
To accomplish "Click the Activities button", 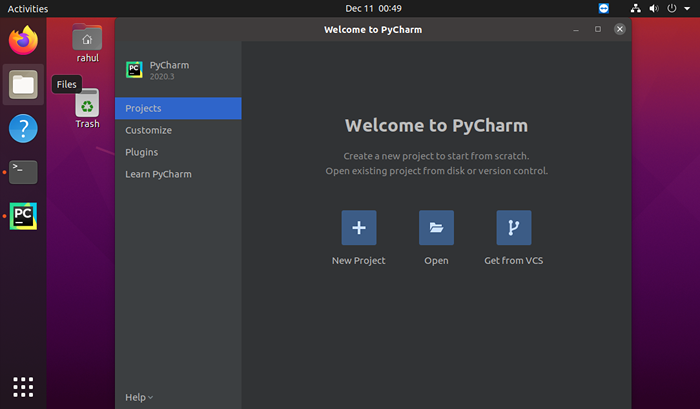I will 28,8.
